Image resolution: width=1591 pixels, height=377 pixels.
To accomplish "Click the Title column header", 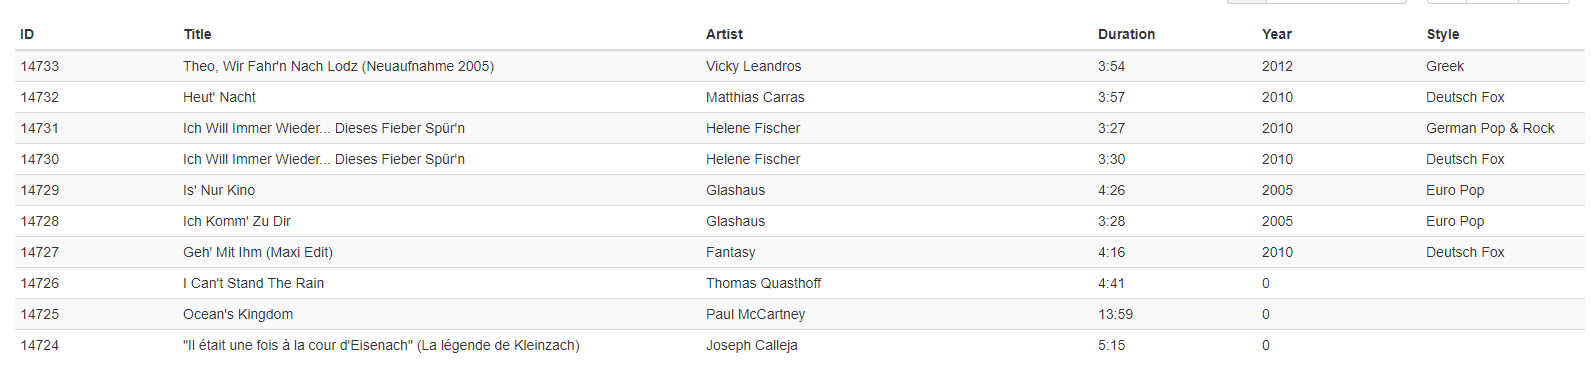I will (197, 34).
